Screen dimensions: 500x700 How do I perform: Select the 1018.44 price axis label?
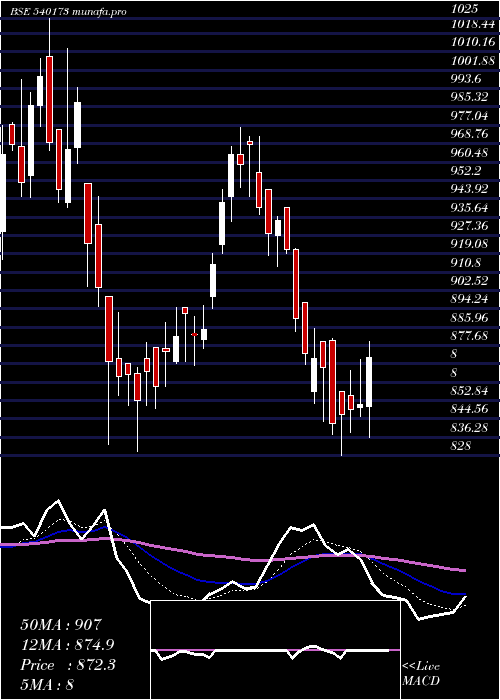(473, 25)
